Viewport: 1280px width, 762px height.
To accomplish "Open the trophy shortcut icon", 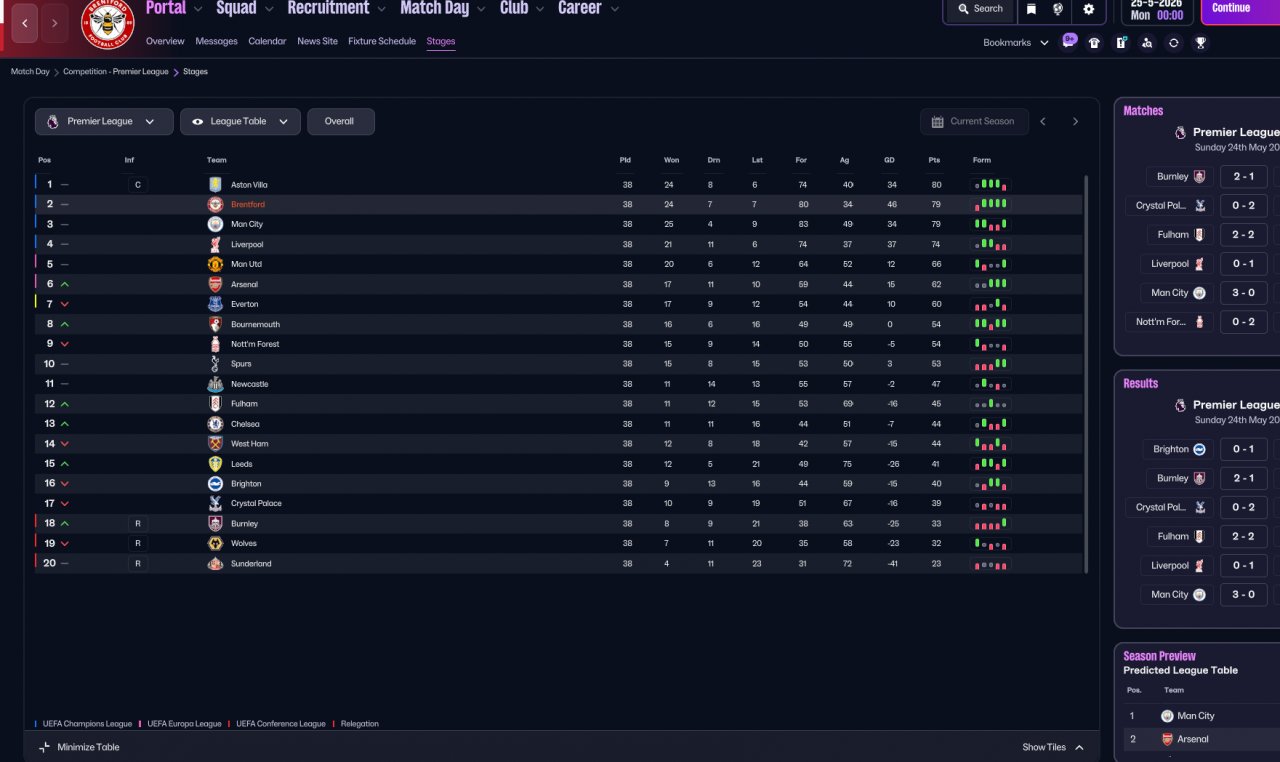I will click(x=1201, y=43).
